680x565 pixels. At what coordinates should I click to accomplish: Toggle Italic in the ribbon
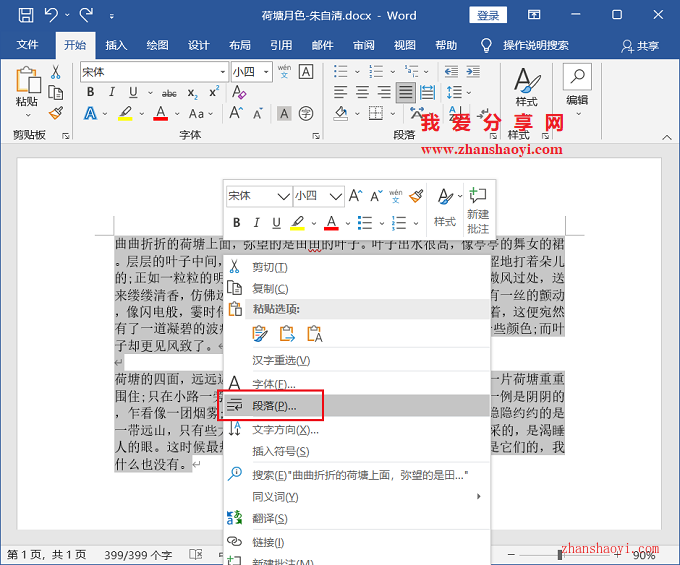[x=112, y=92]
